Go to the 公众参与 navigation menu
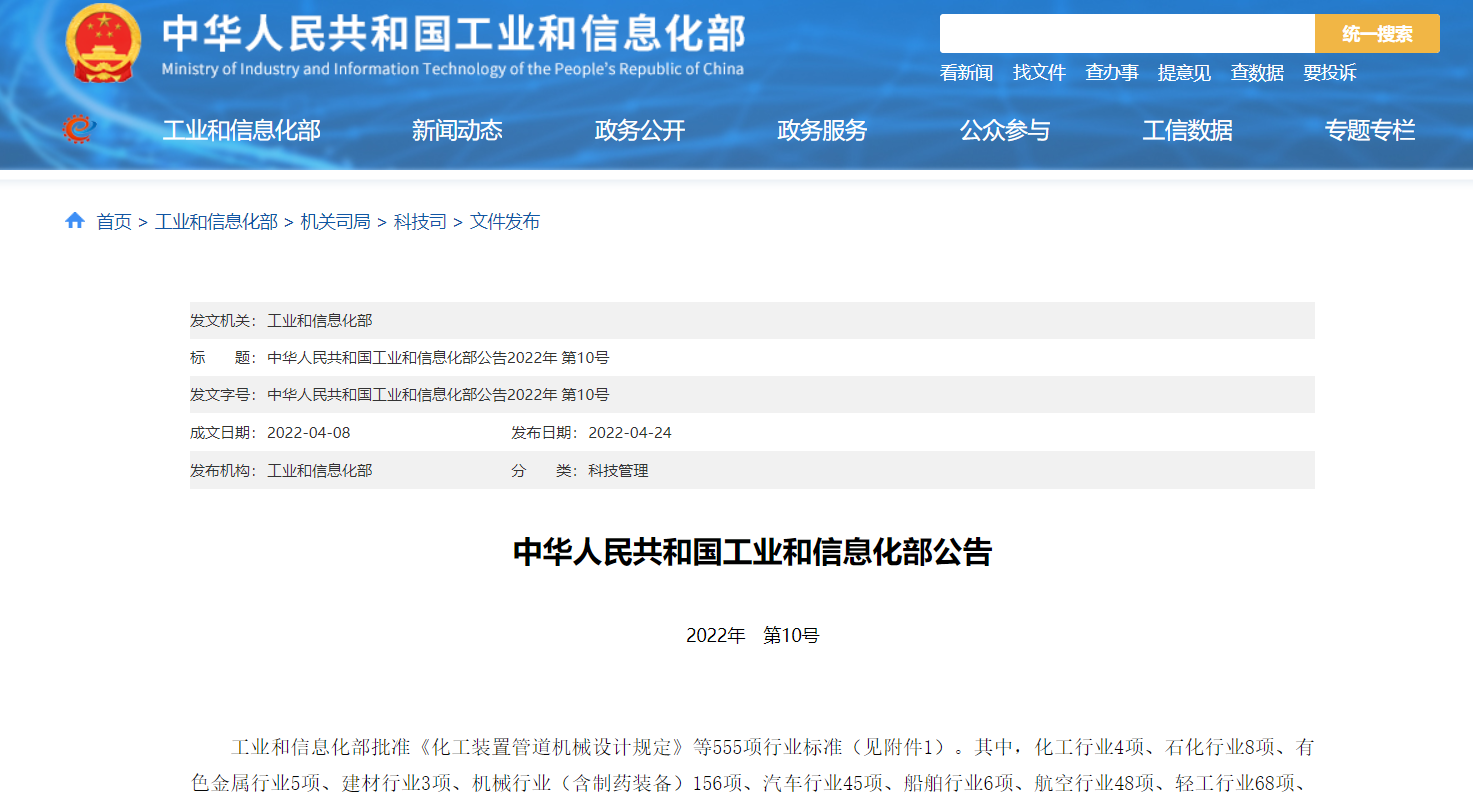 1005,130
